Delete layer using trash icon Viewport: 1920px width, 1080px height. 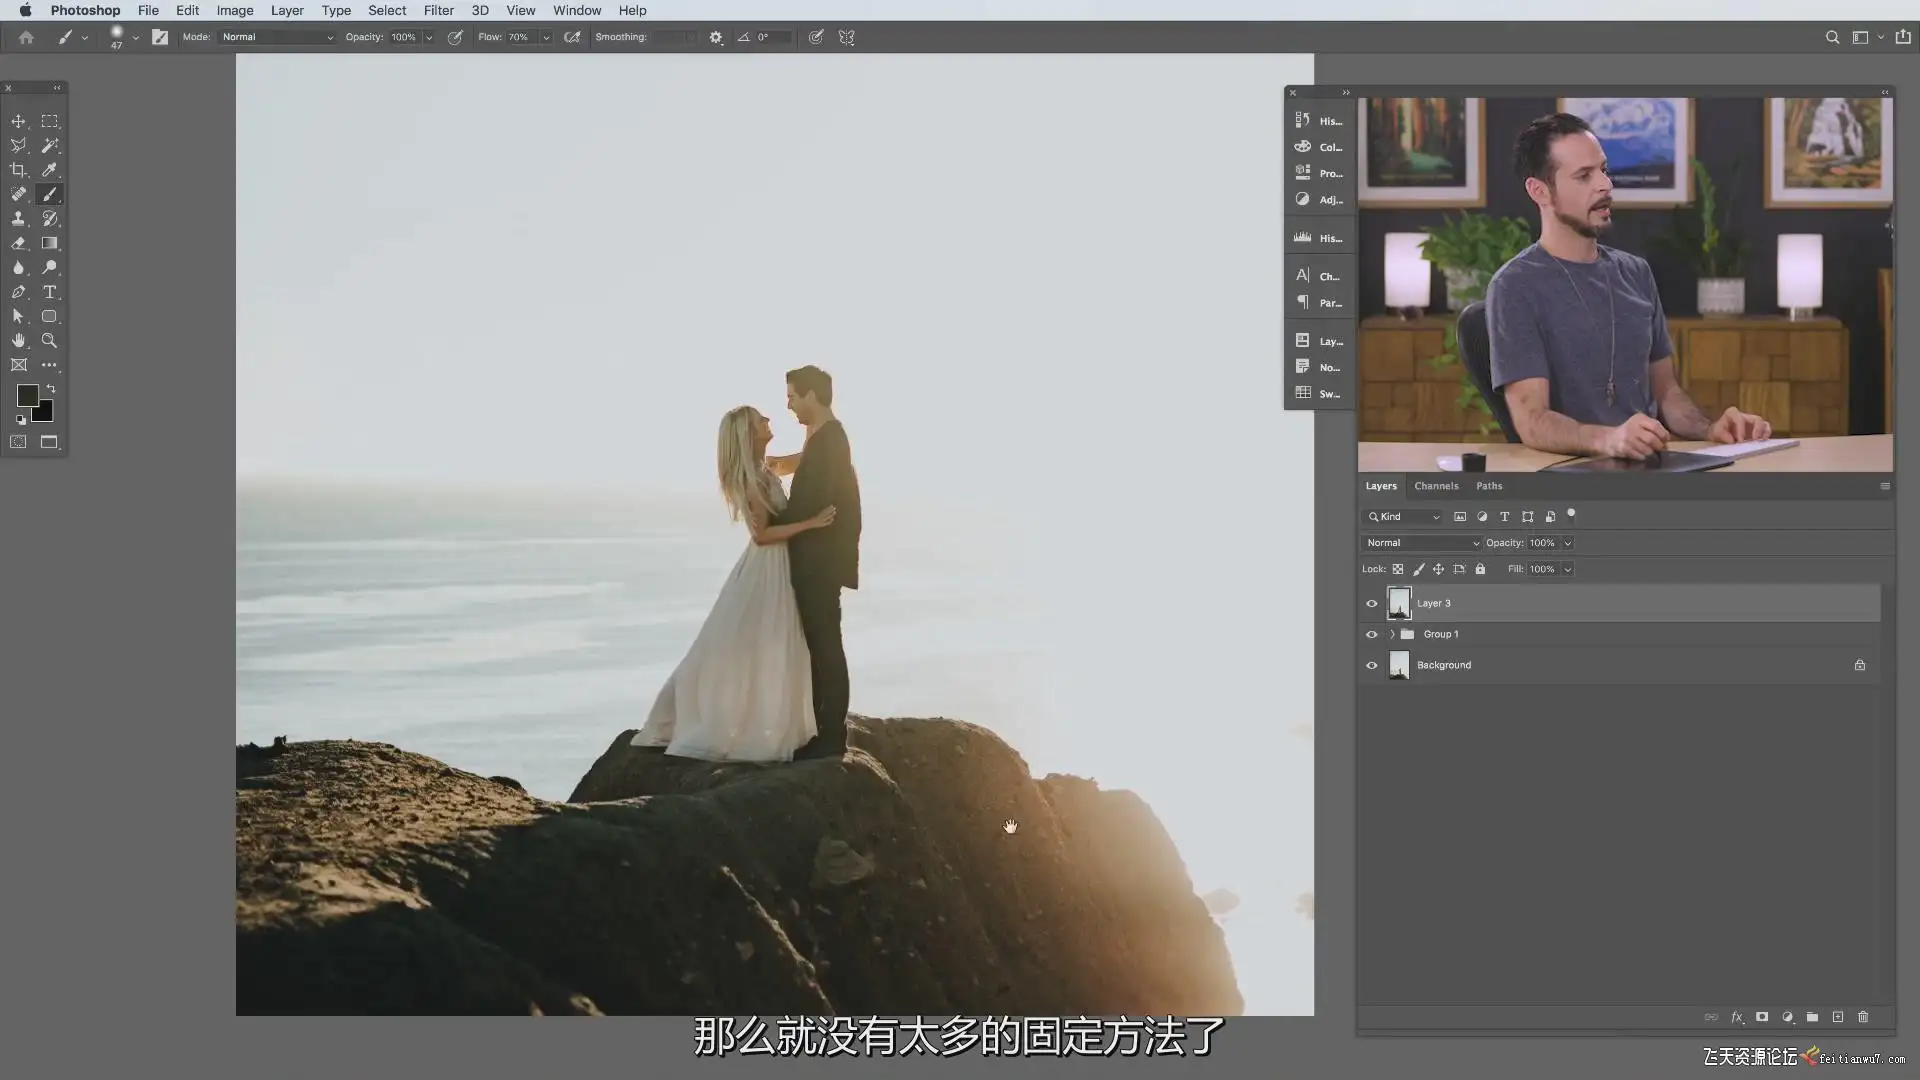(1863, 1017)
